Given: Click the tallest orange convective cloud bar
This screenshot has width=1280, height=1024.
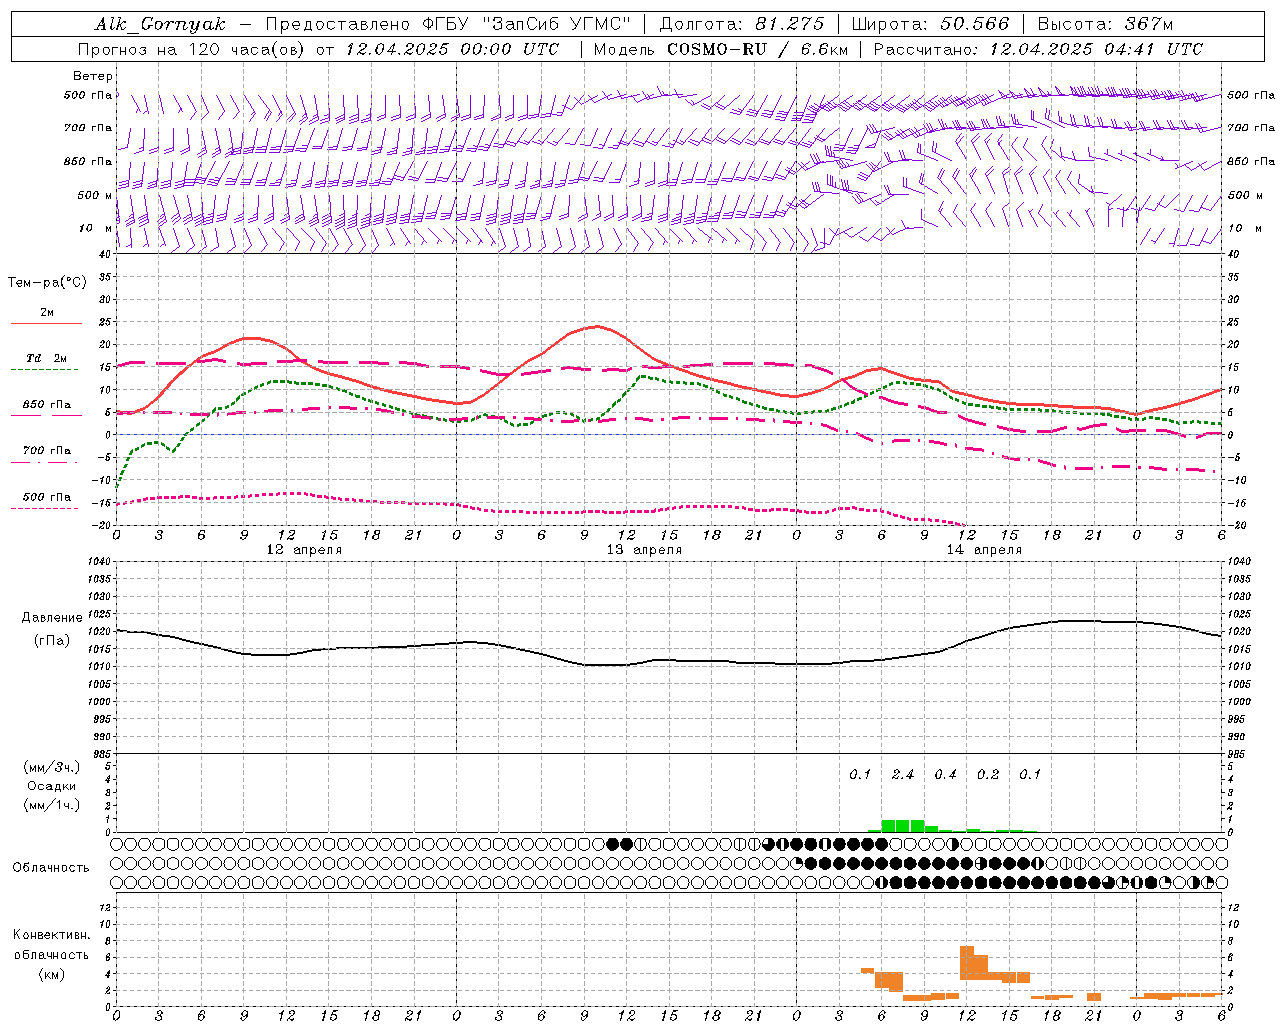Looking at the screenshot, I should point(967,963).
